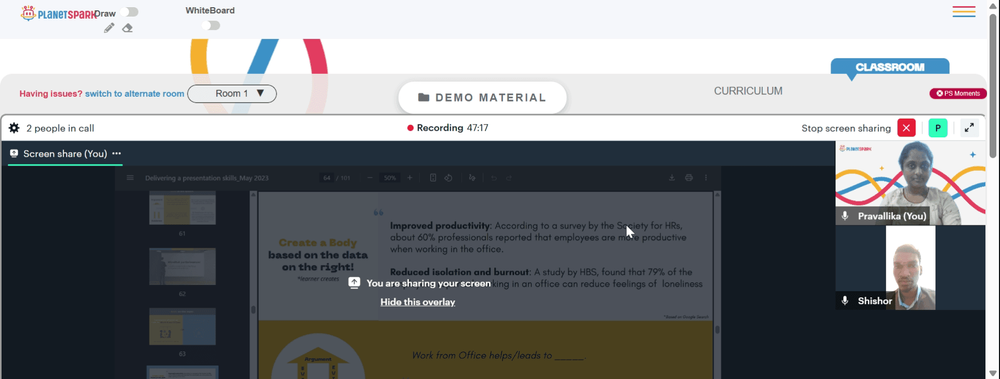The height and width of the screenshot is (379, 1000).
Task: Select Pravallika (You) video tile
Action: [910, 183]
